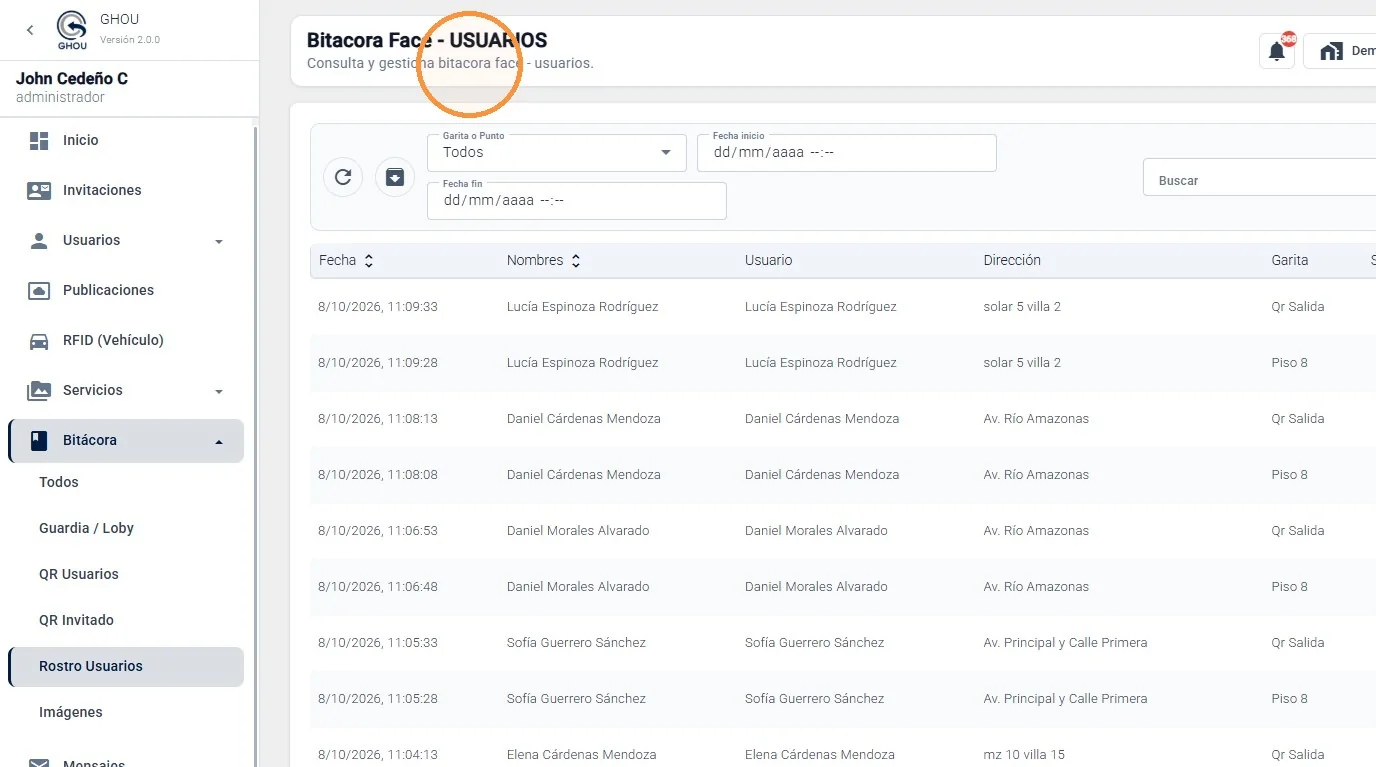Collapse sidebar with the back chevron
The width and height of the screenshot is (1376, 767).
pos(30,30)
